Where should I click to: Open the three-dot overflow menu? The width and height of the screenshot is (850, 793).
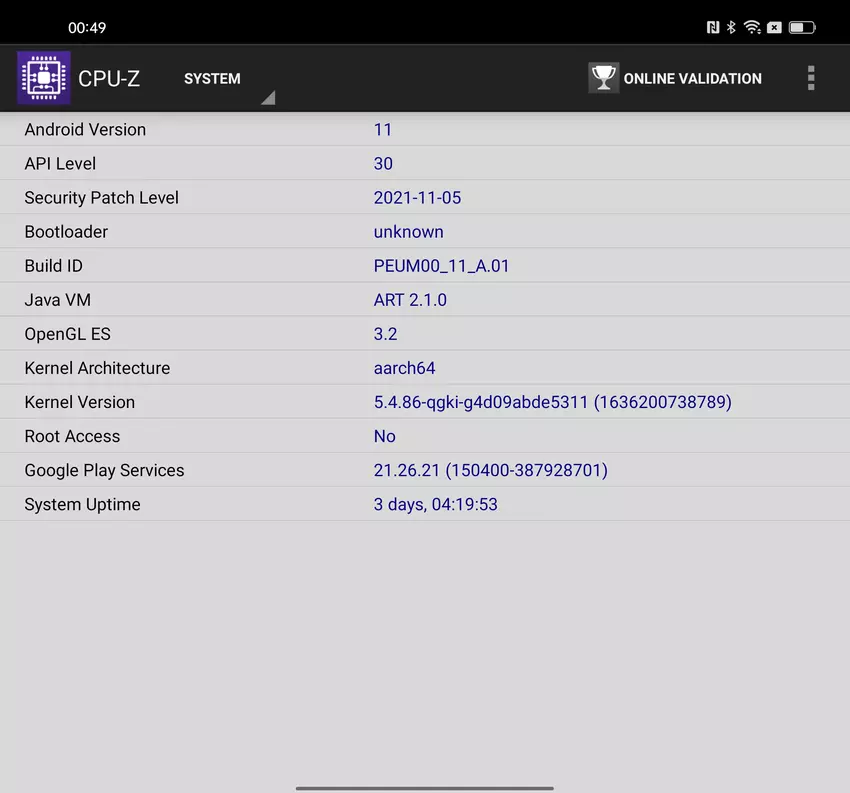pyautogui.click(x=811, y=78)
